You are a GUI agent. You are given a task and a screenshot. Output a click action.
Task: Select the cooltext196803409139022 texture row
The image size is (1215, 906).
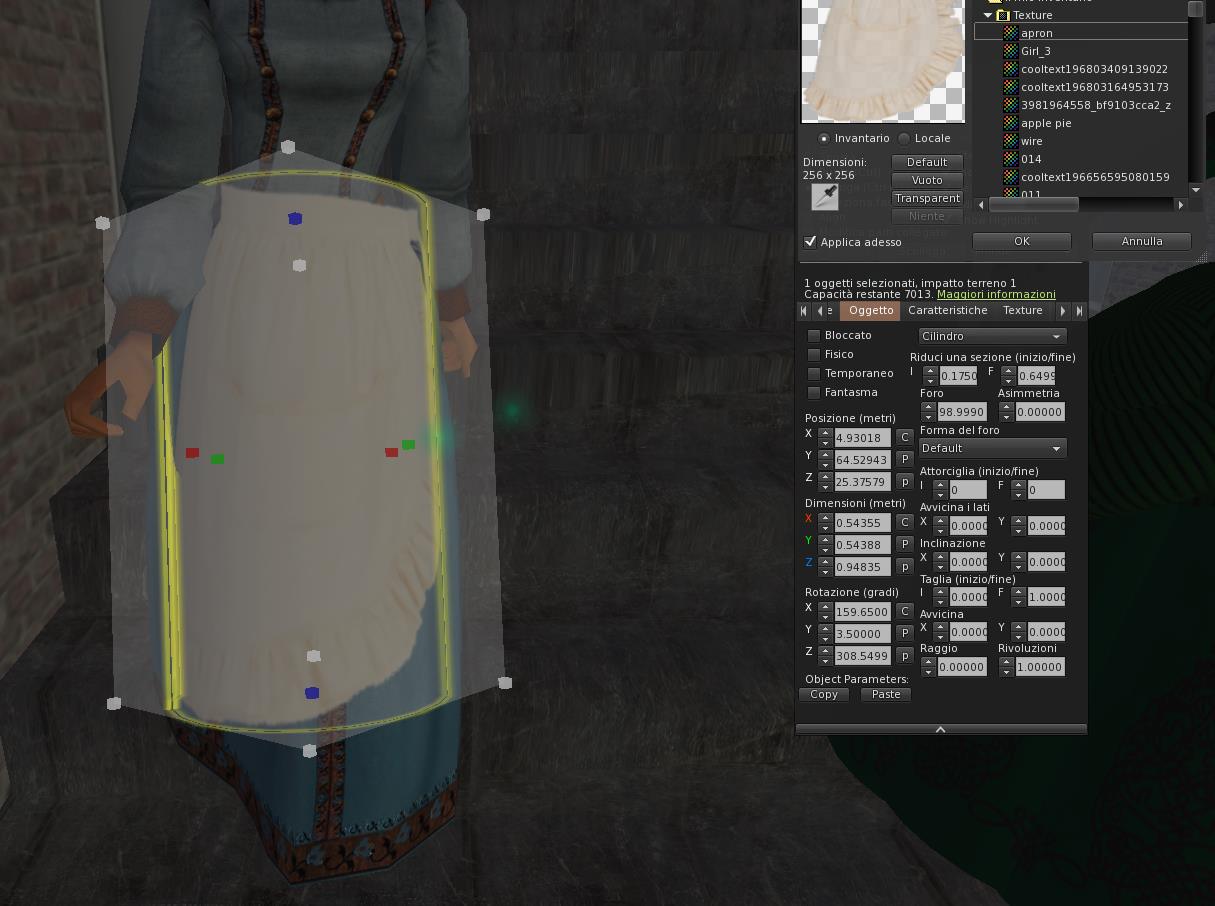pos(1081,69)
